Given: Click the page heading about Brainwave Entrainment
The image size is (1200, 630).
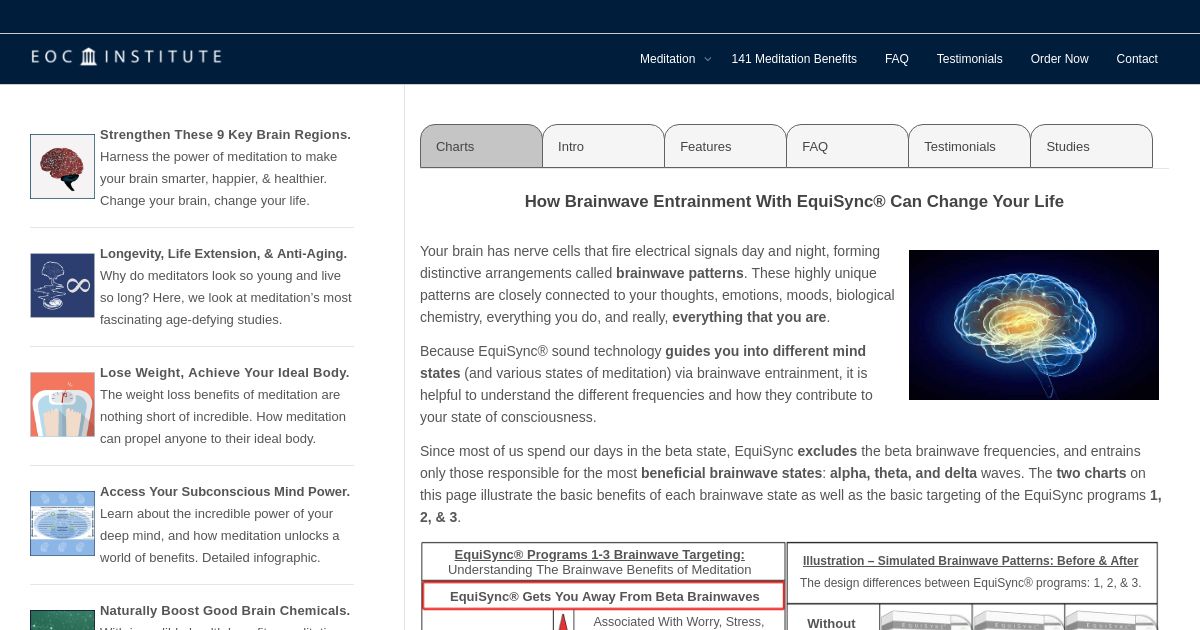Looking at the screenshot, I should [x=794, y=201].
